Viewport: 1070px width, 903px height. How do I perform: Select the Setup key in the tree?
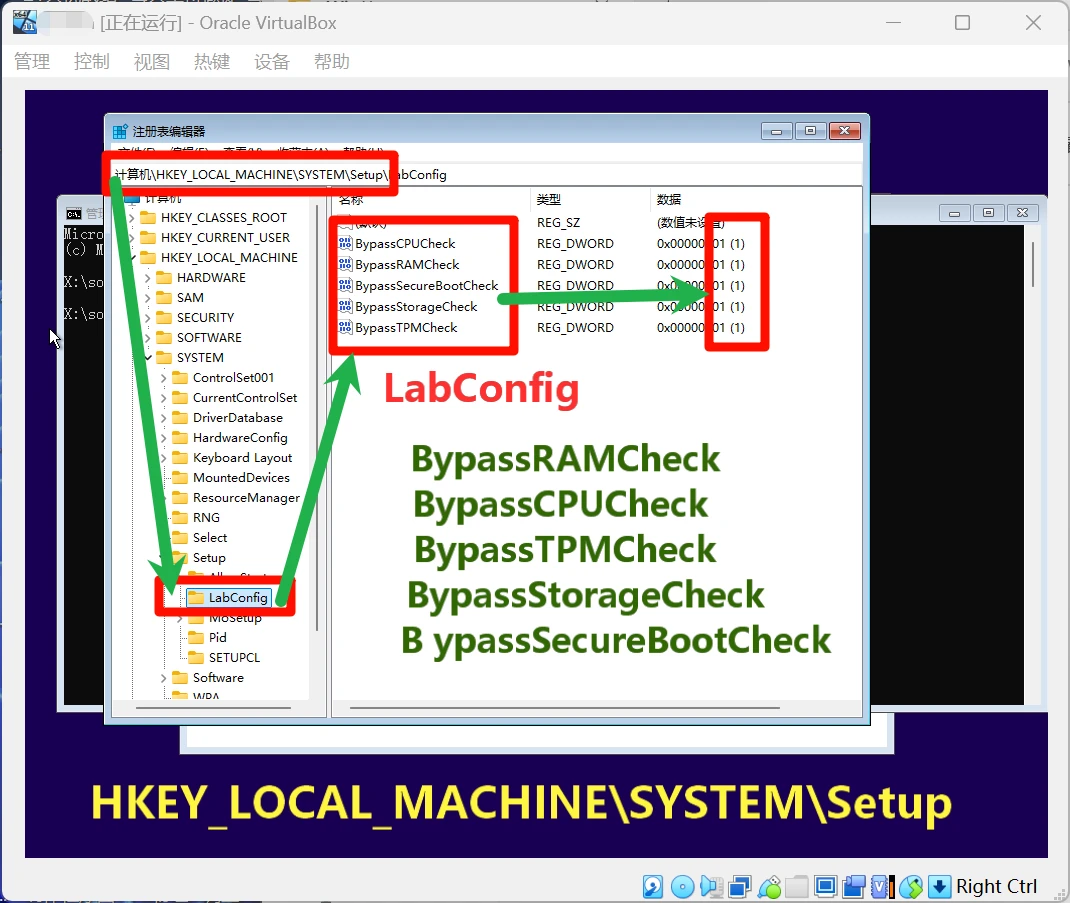209,558
